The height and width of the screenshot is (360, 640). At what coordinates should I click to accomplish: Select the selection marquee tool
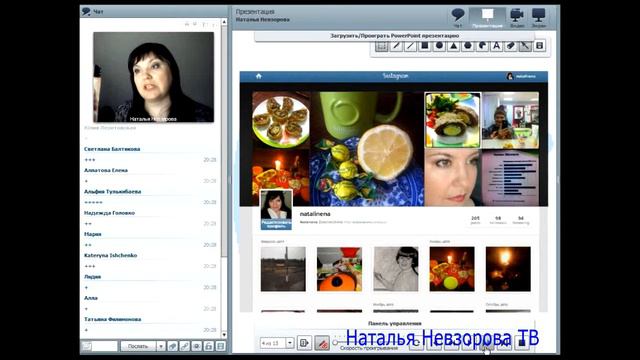382,46
